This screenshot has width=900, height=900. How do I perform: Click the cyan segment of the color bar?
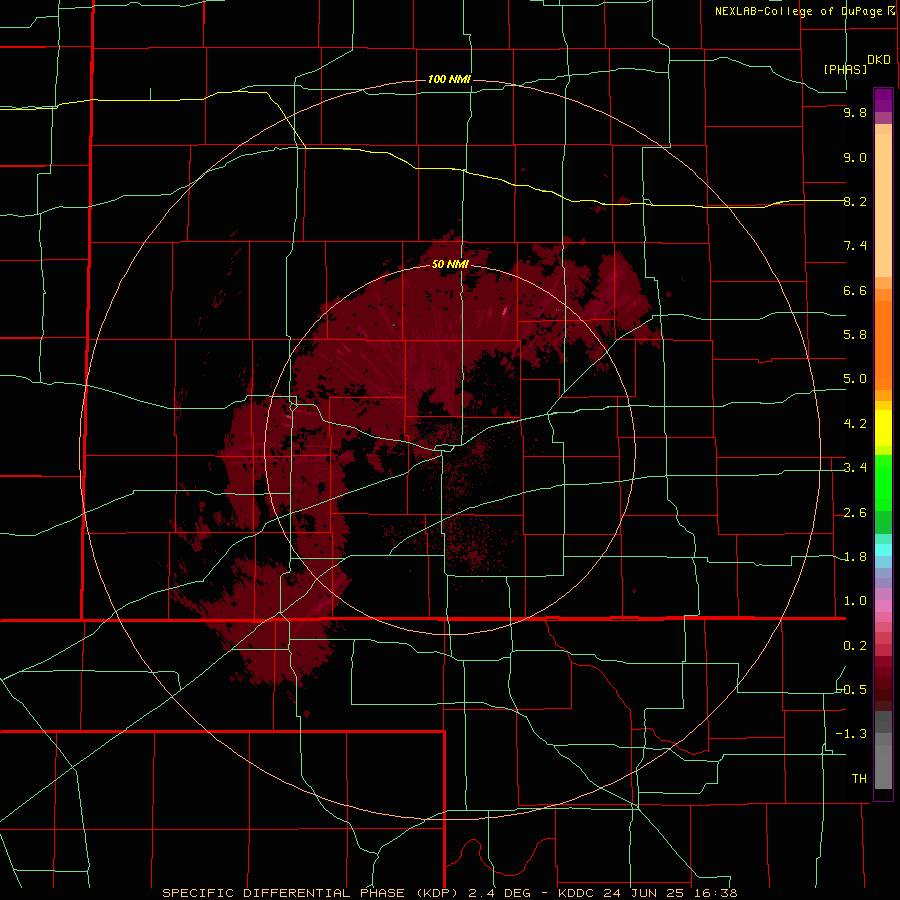tap(883, 550)
